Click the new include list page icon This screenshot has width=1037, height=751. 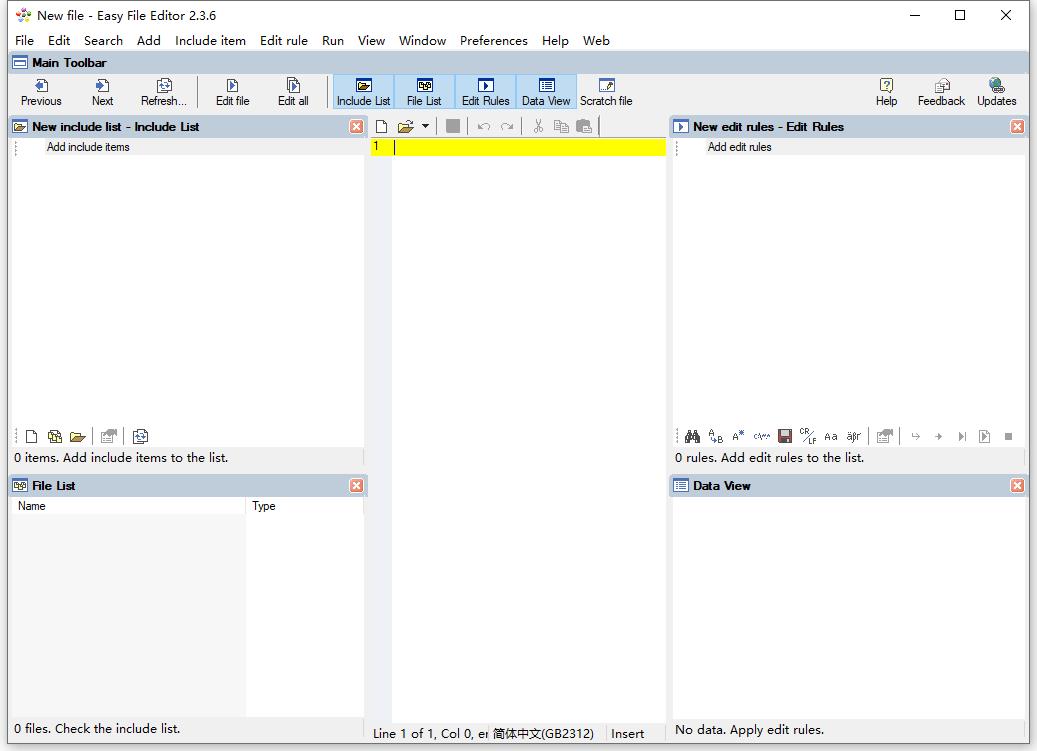[31, 436]
